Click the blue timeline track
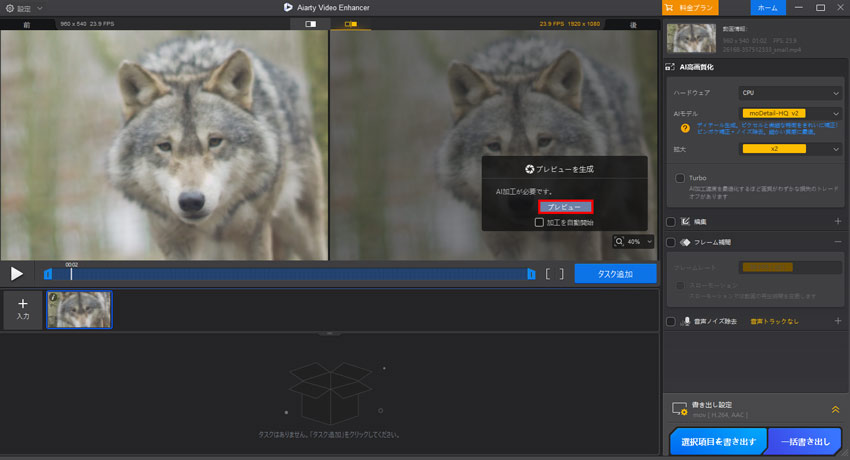Screen dimensions: 850x460 (x=289, y=274)
